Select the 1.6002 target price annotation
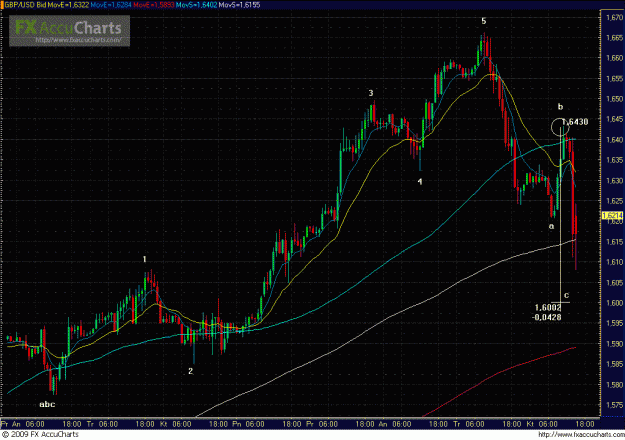Screen dimensions: 625x440 pos(548,308)
